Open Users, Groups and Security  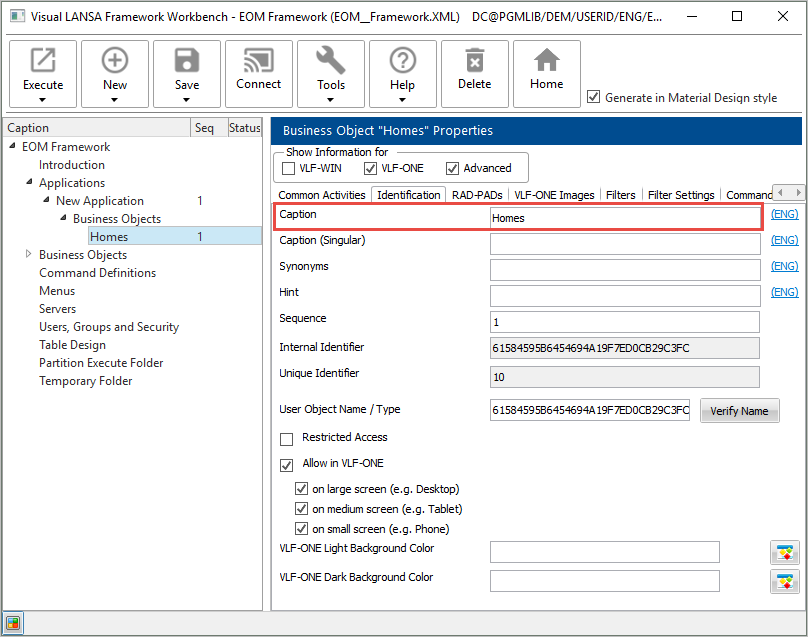[x=109, y=327]
